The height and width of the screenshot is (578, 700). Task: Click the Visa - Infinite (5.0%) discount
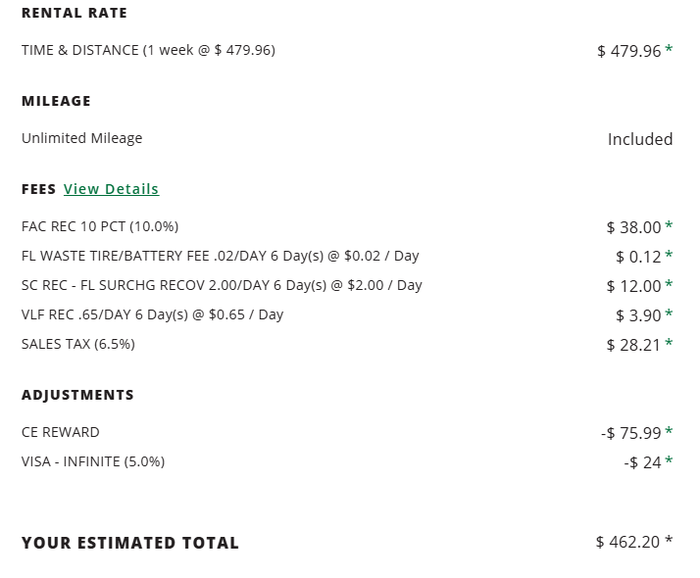point(93,462)
